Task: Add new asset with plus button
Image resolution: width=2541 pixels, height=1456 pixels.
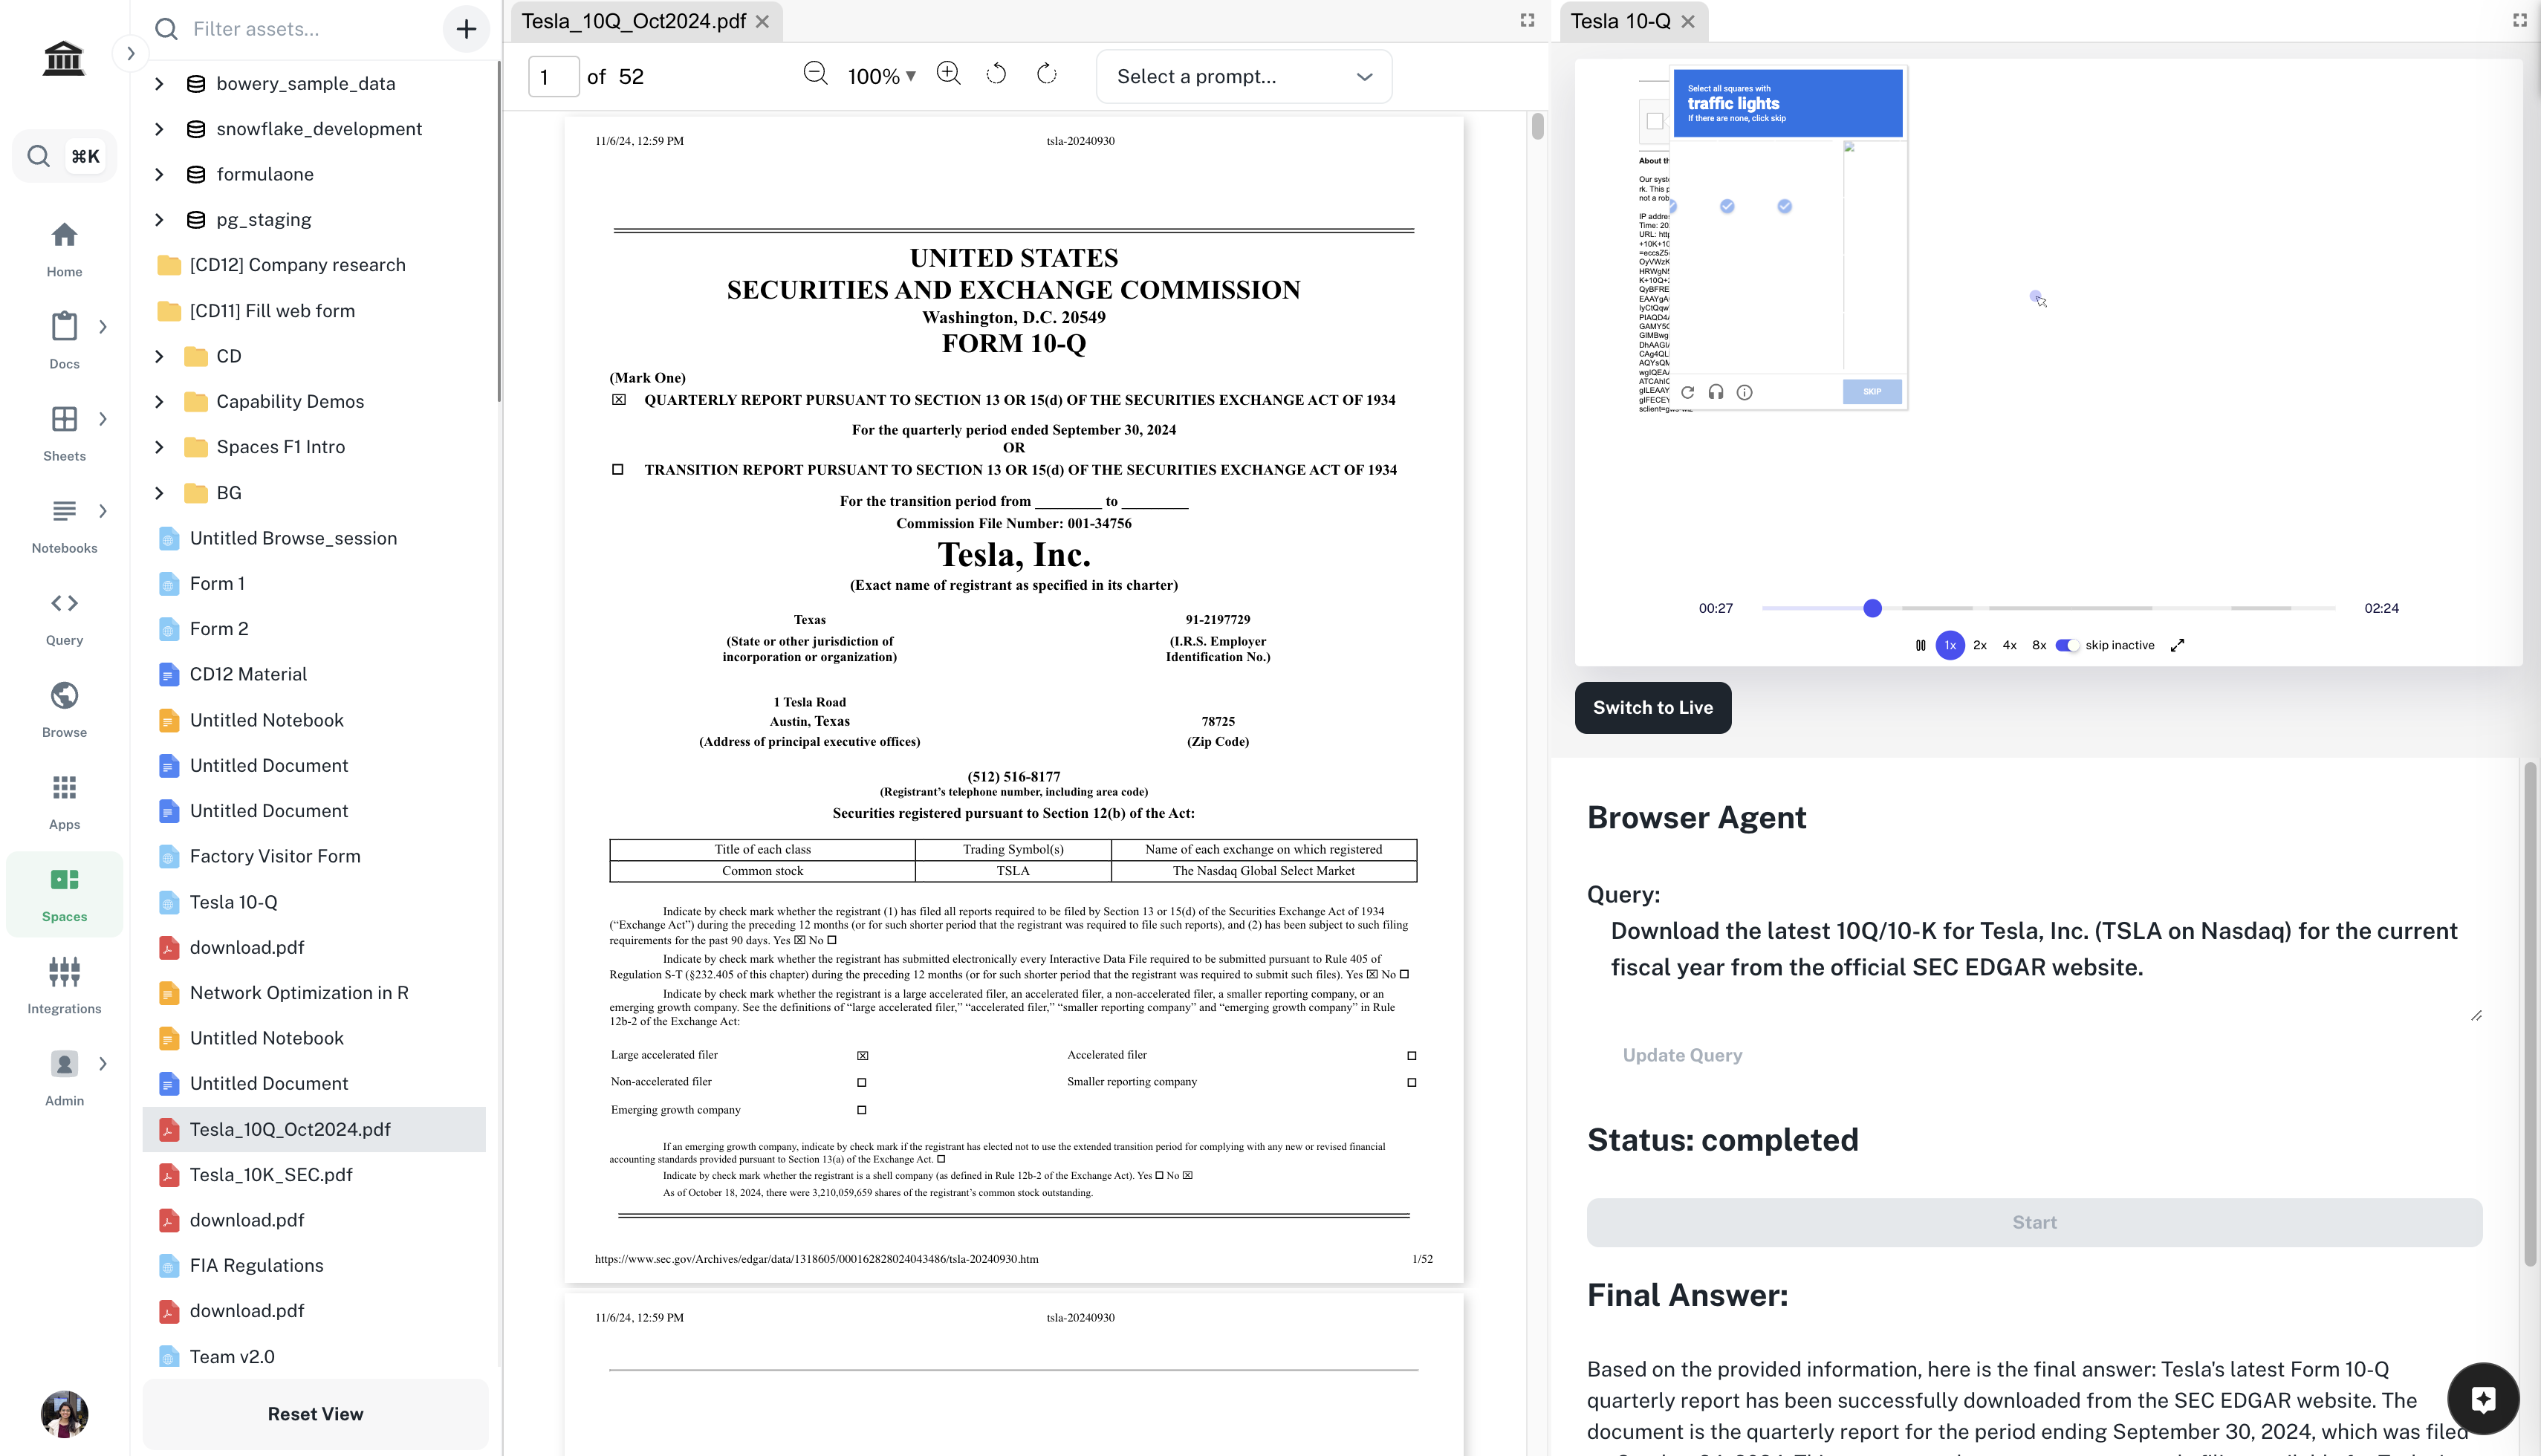Action: click(x=466, y=29)
